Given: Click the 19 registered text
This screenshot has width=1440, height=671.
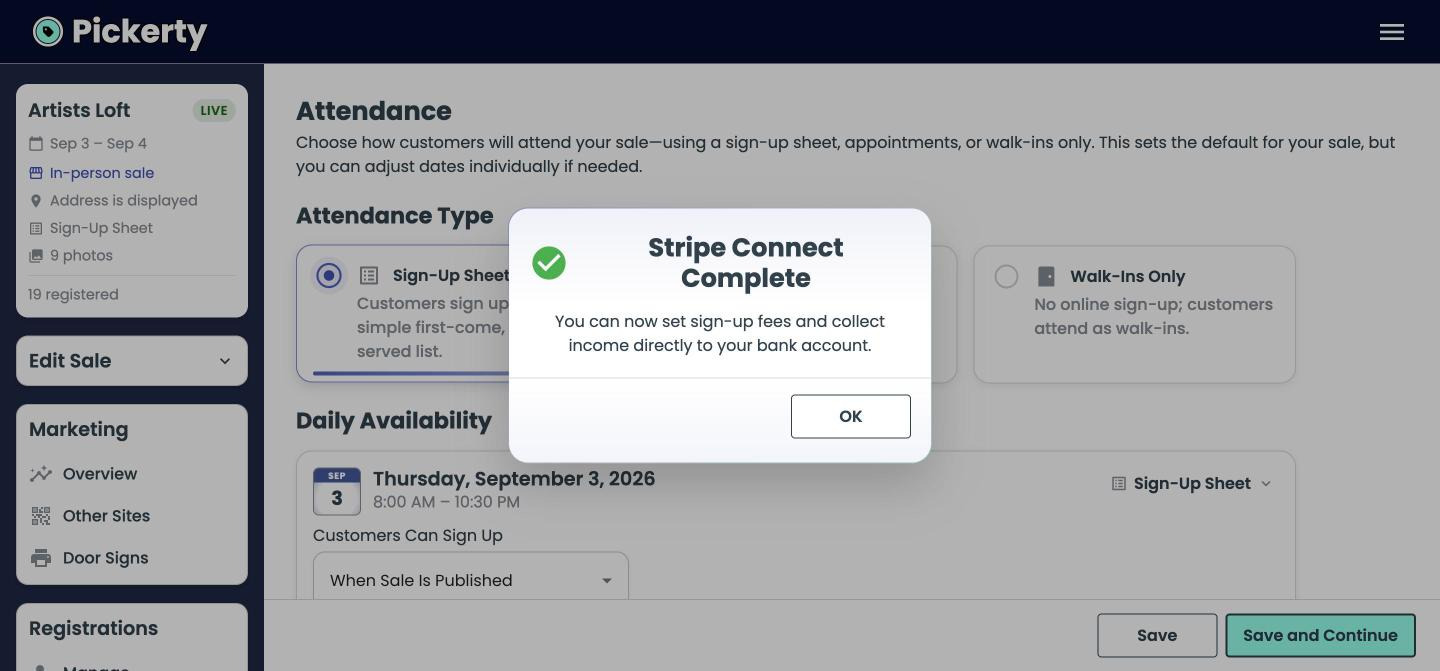Looking at the screenshot, I should point(73,294).
